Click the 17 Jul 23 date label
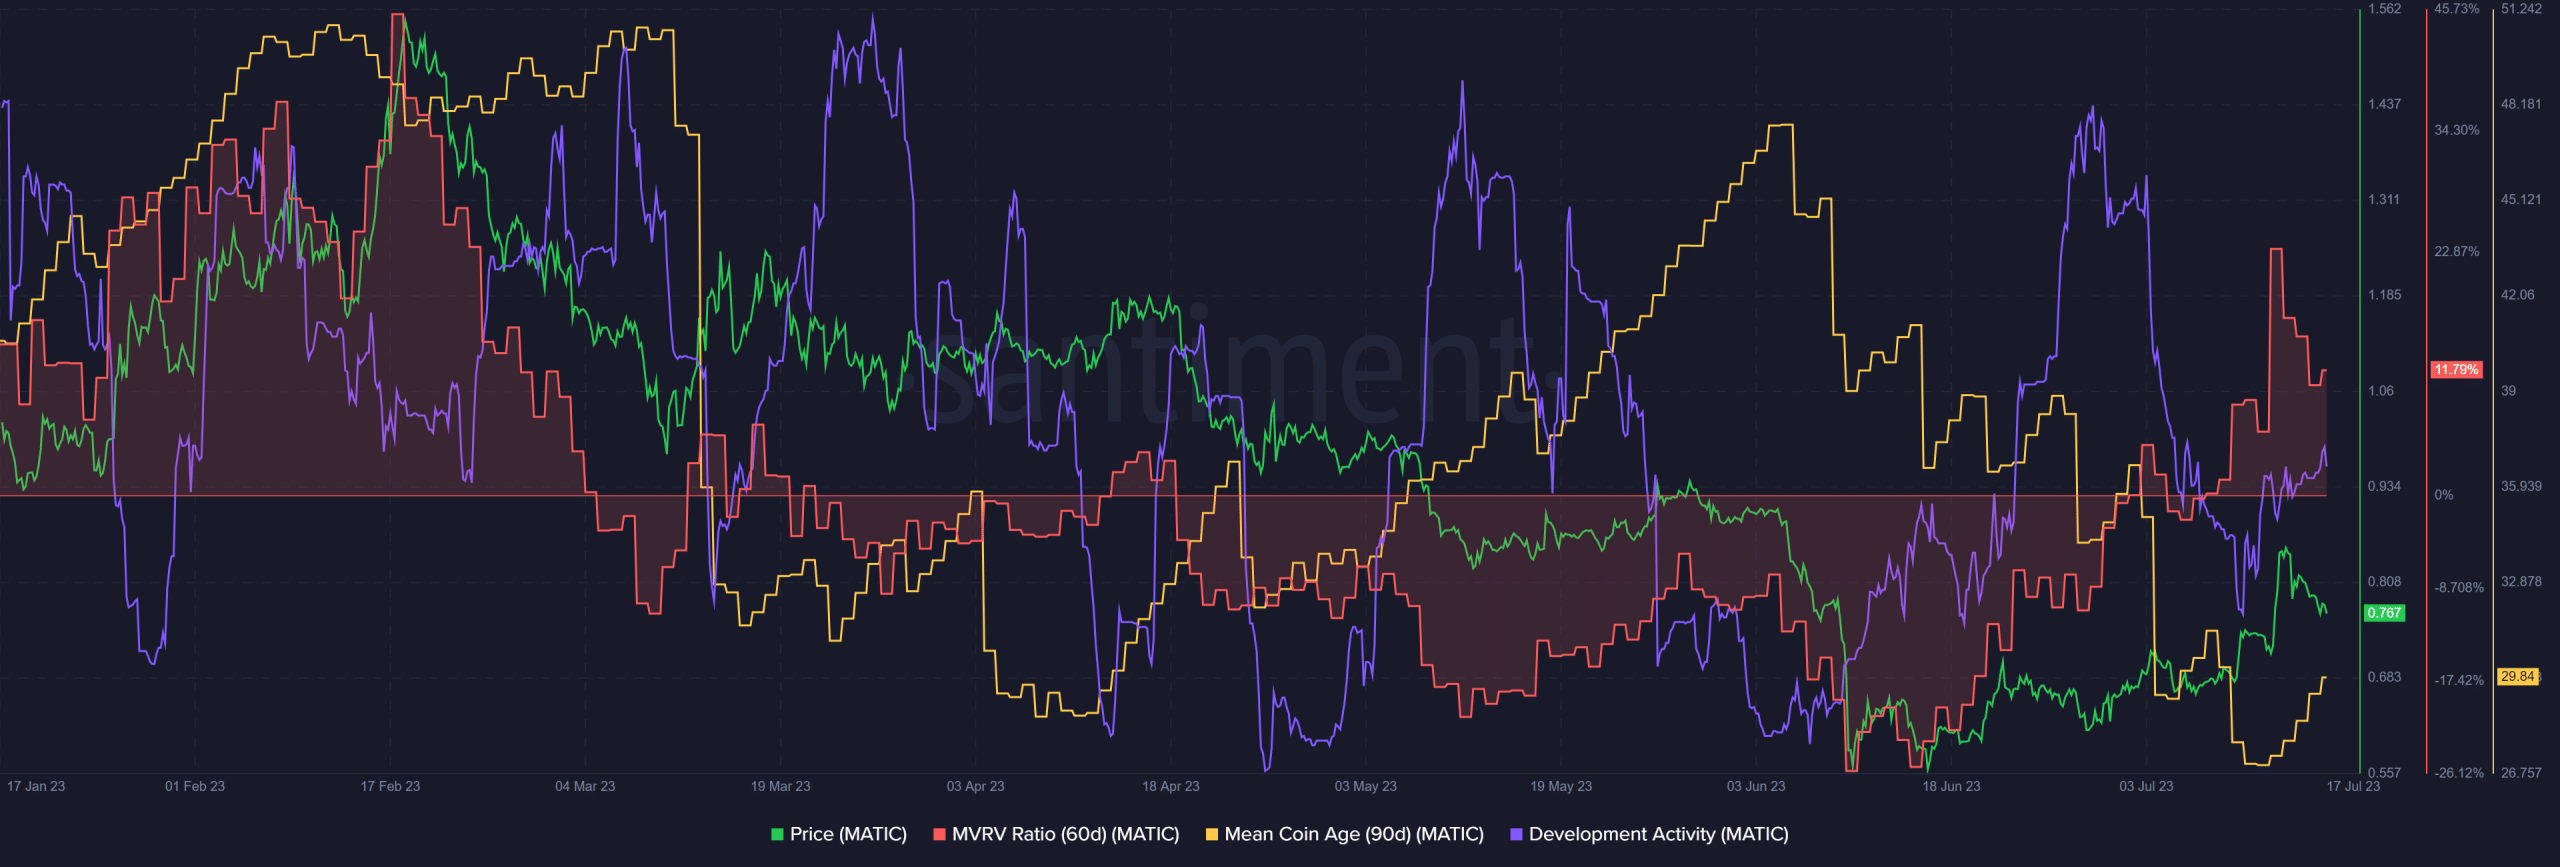2560x867 pixels. (2353, 786)
